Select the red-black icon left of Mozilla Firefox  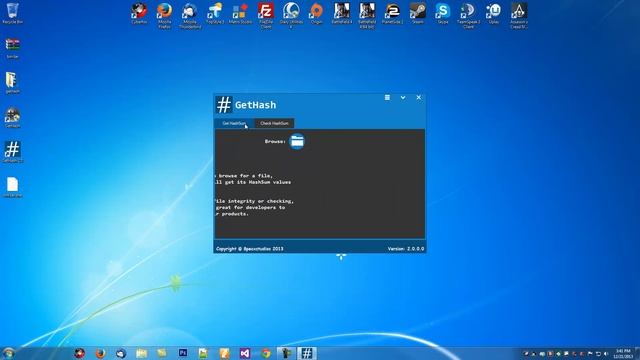coord(139,13)
